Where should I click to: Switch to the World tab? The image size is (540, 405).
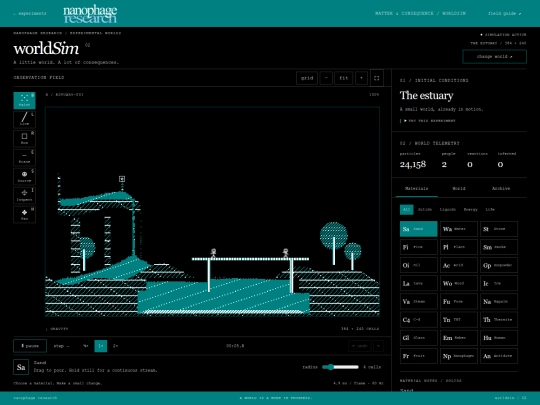459,188
